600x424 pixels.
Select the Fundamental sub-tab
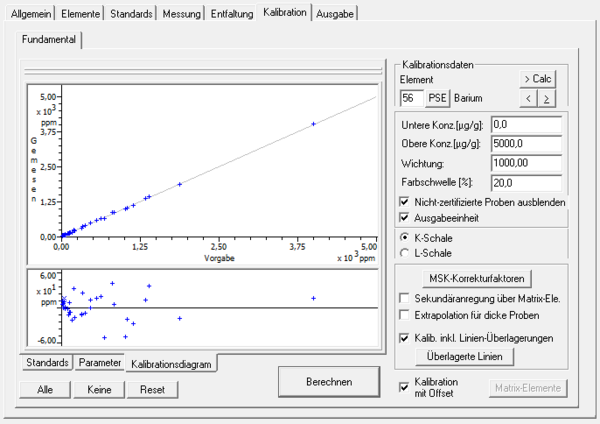click(x=49, y=39)
